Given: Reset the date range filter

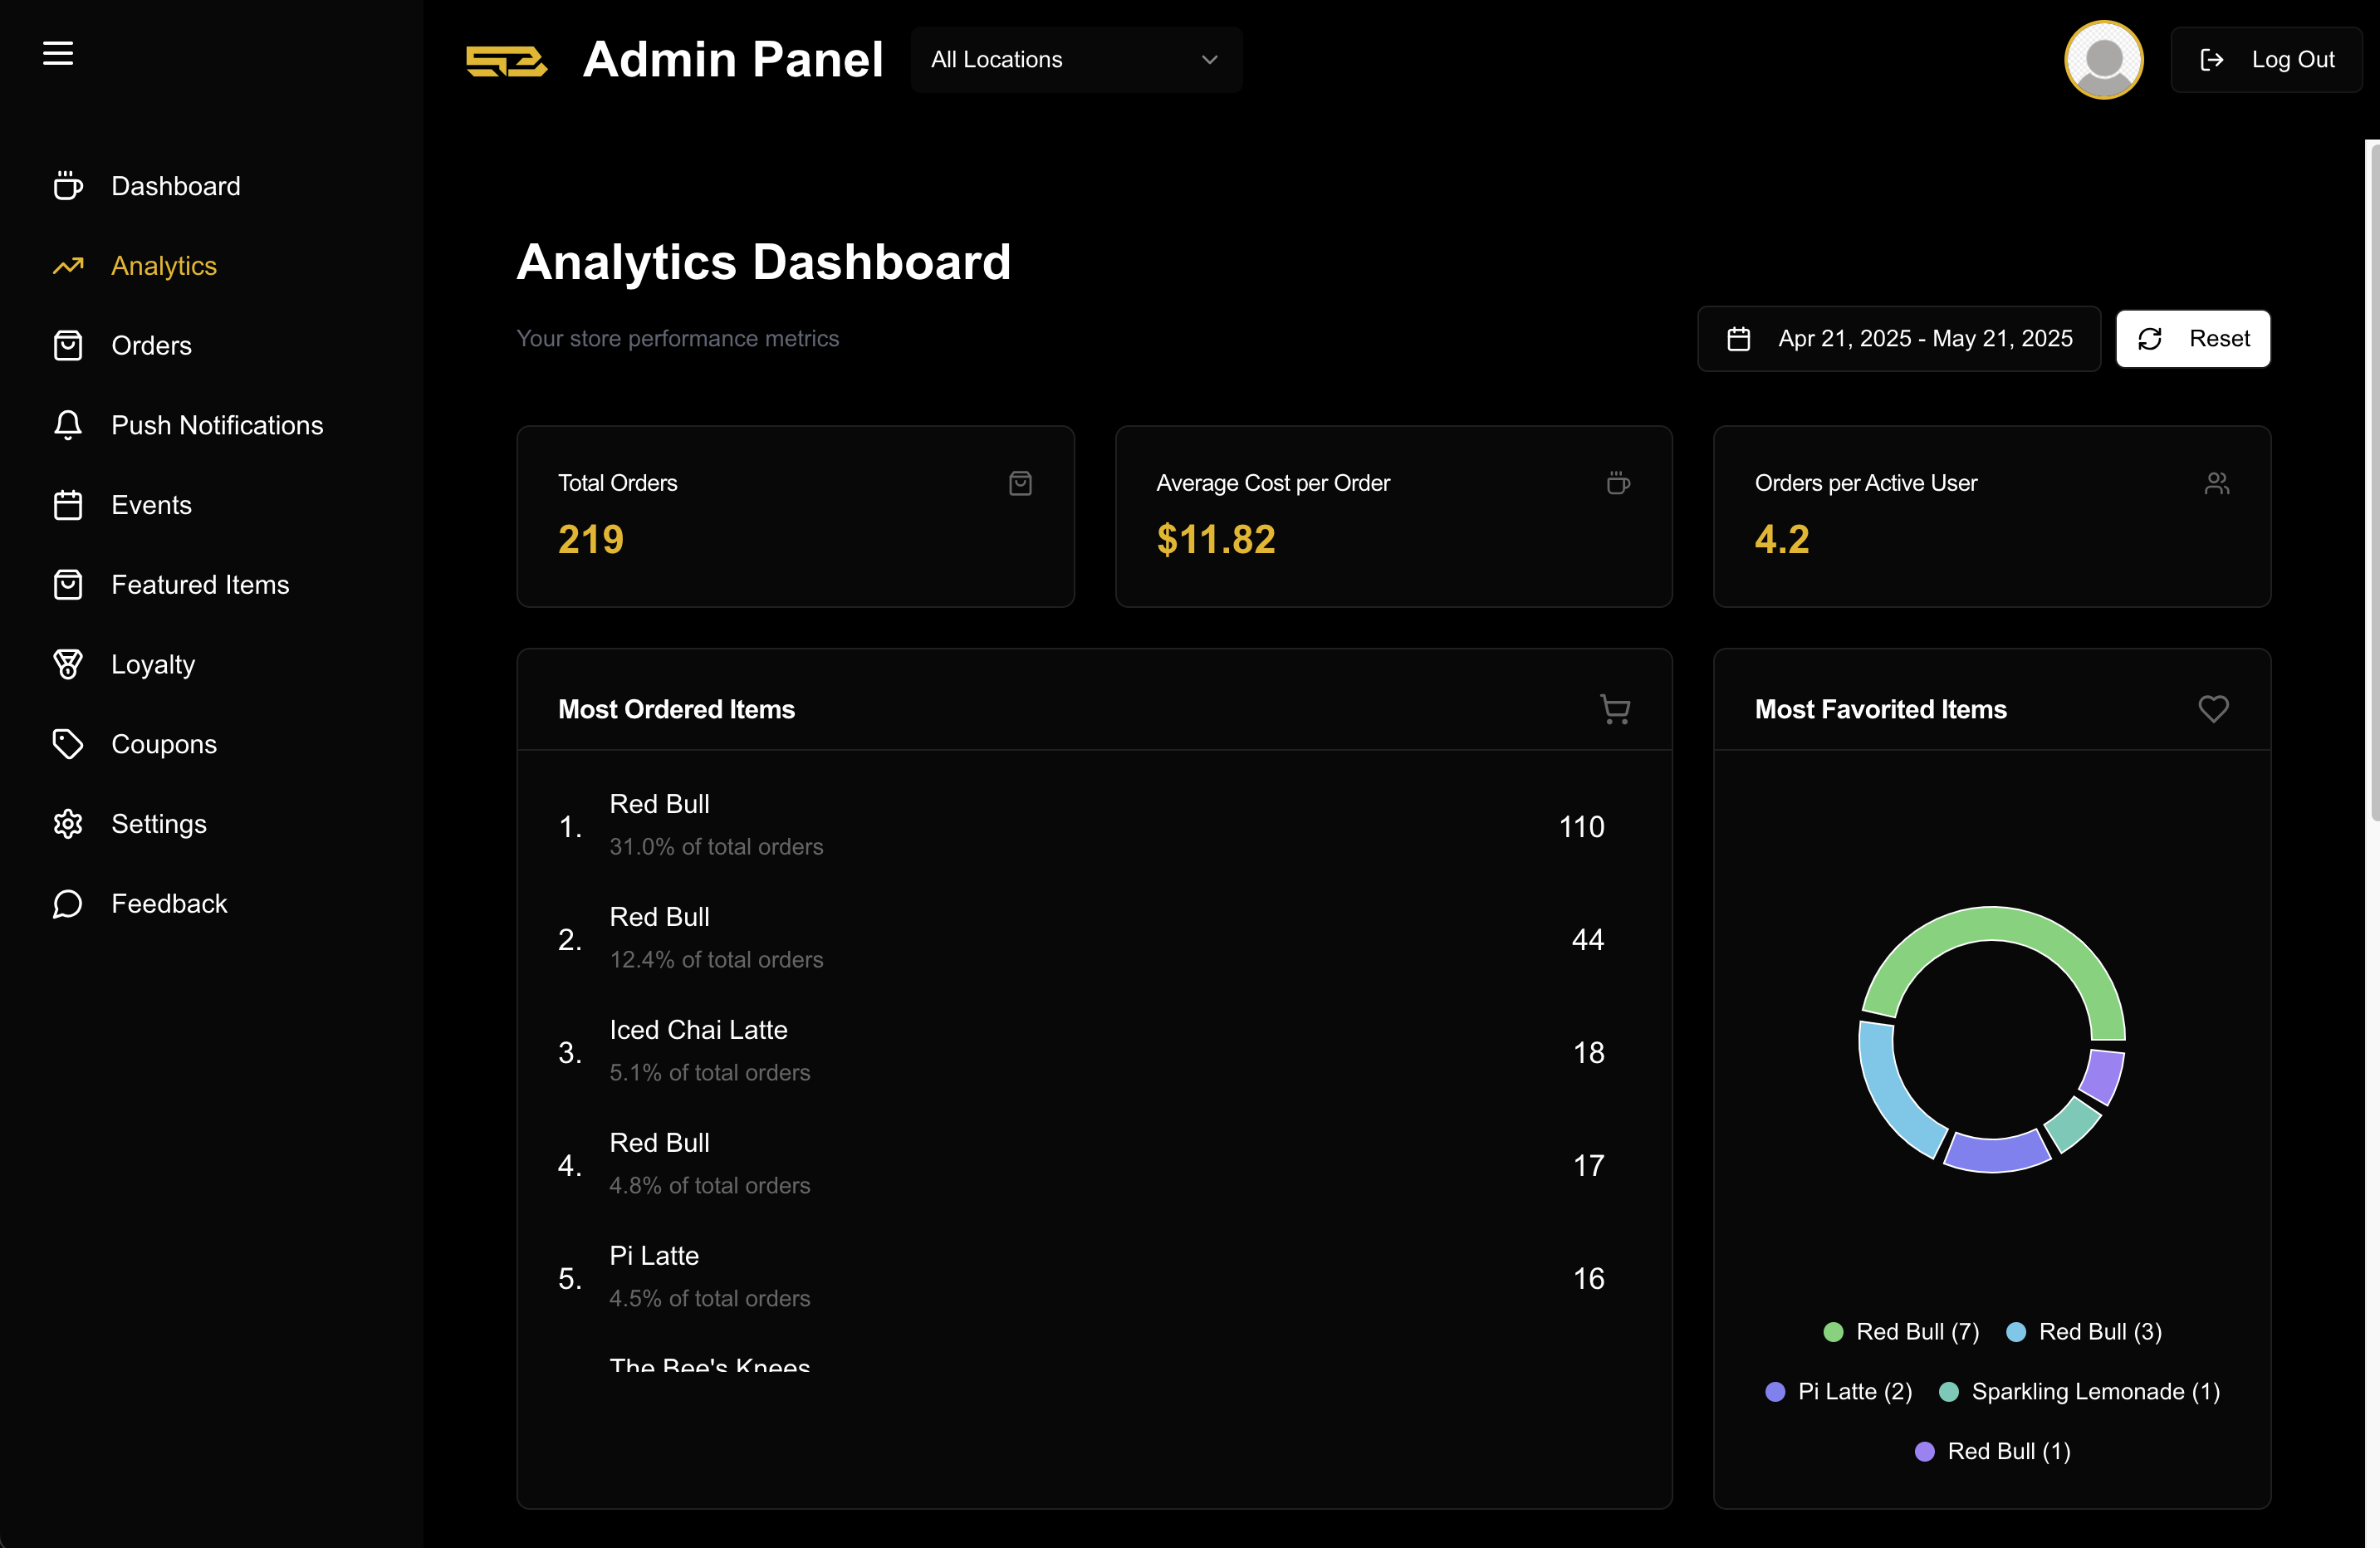Looking at the screenshot, I should pyautogui.click(x=2193, y=339).
